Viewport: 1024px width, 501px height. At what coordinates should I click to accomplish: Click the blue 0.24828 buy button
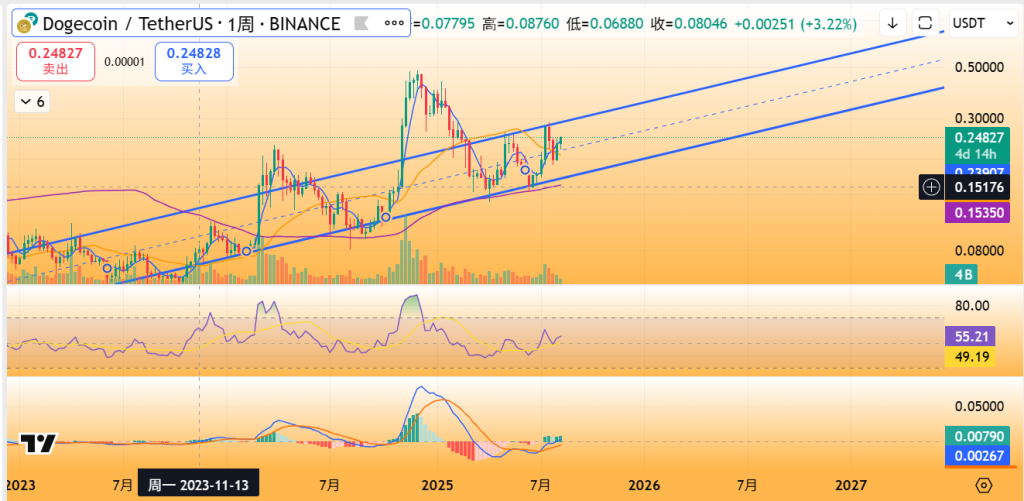pos(194,61)
